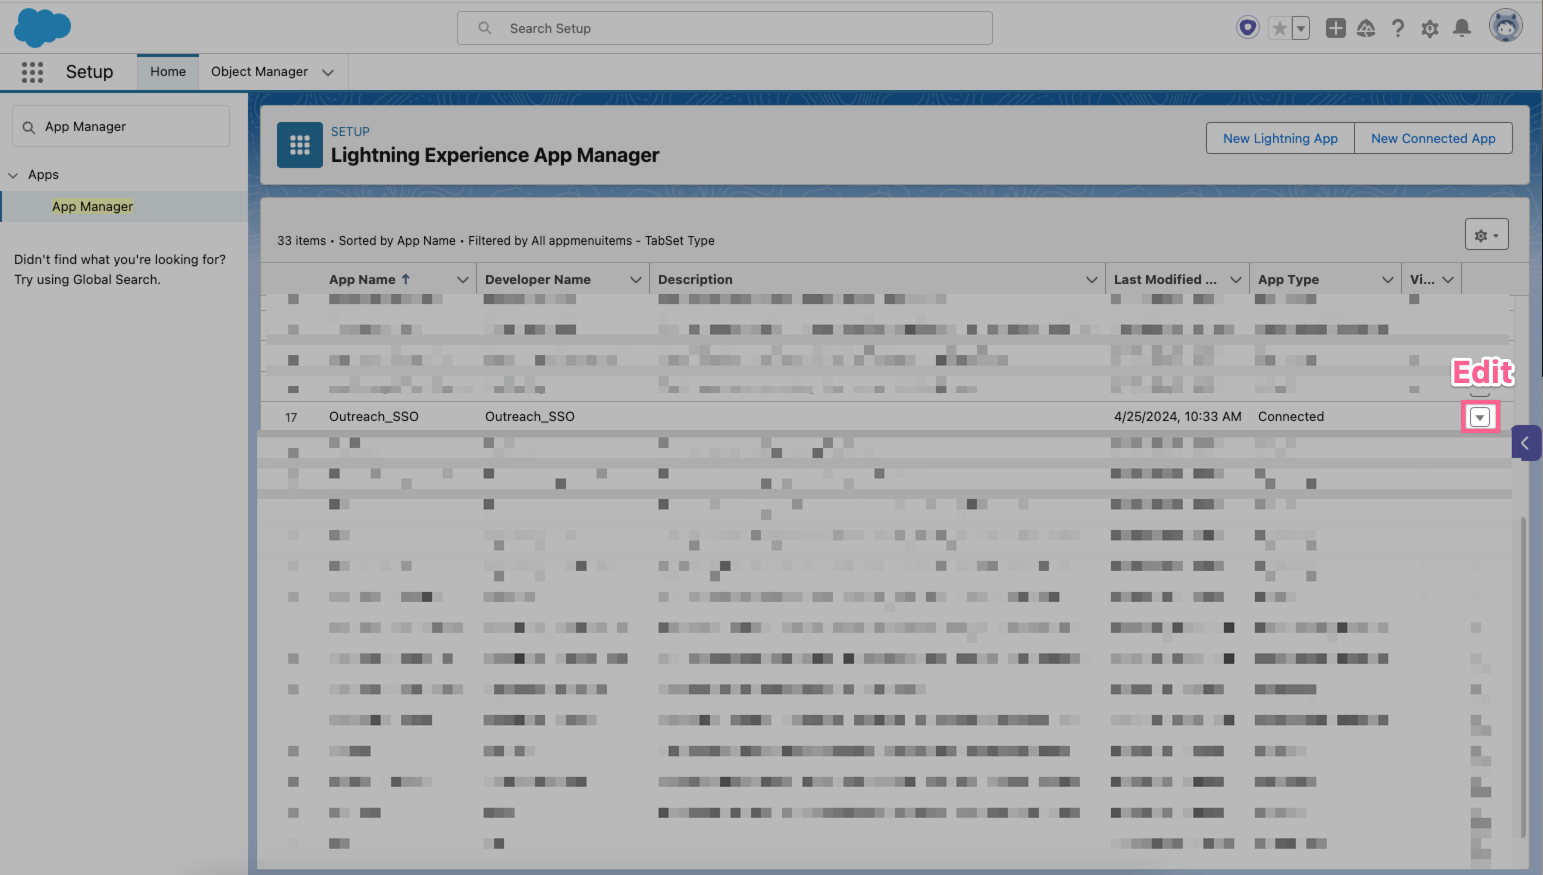Image resolution: width=1543 pixels, height=875 pixels.
Task: Open quick create with the plus icon
Action: (x=1335, y=28)
